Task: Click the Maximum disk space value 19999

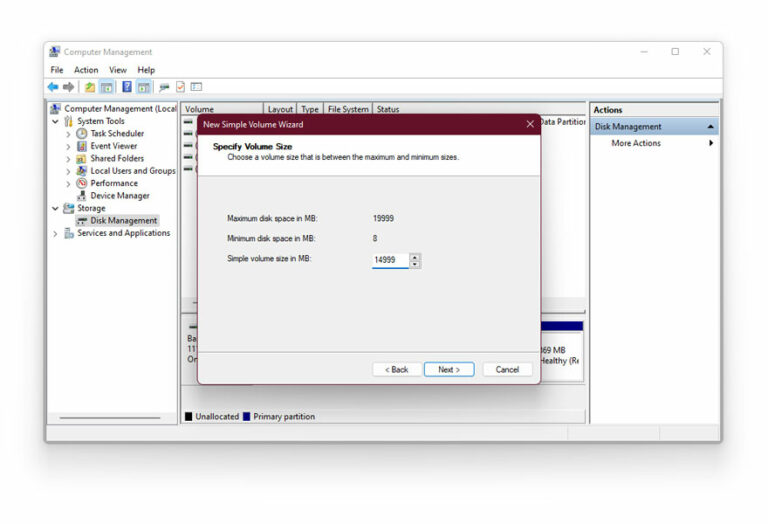Action: tap(383, 218)
